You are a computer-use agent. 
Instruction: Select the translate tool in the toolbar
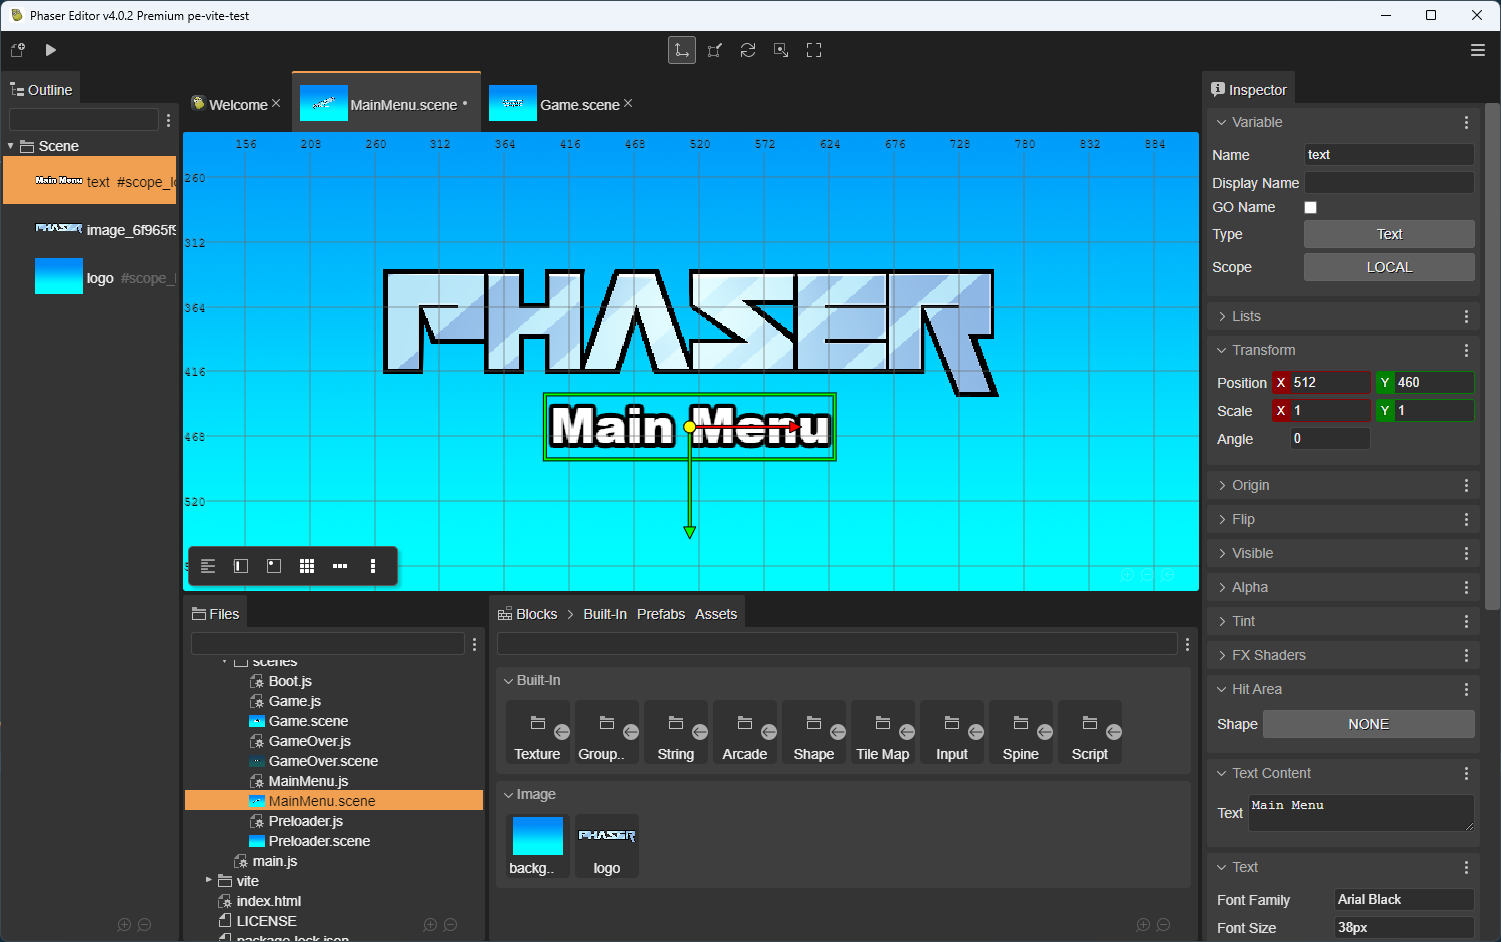[x=682, y=50]
